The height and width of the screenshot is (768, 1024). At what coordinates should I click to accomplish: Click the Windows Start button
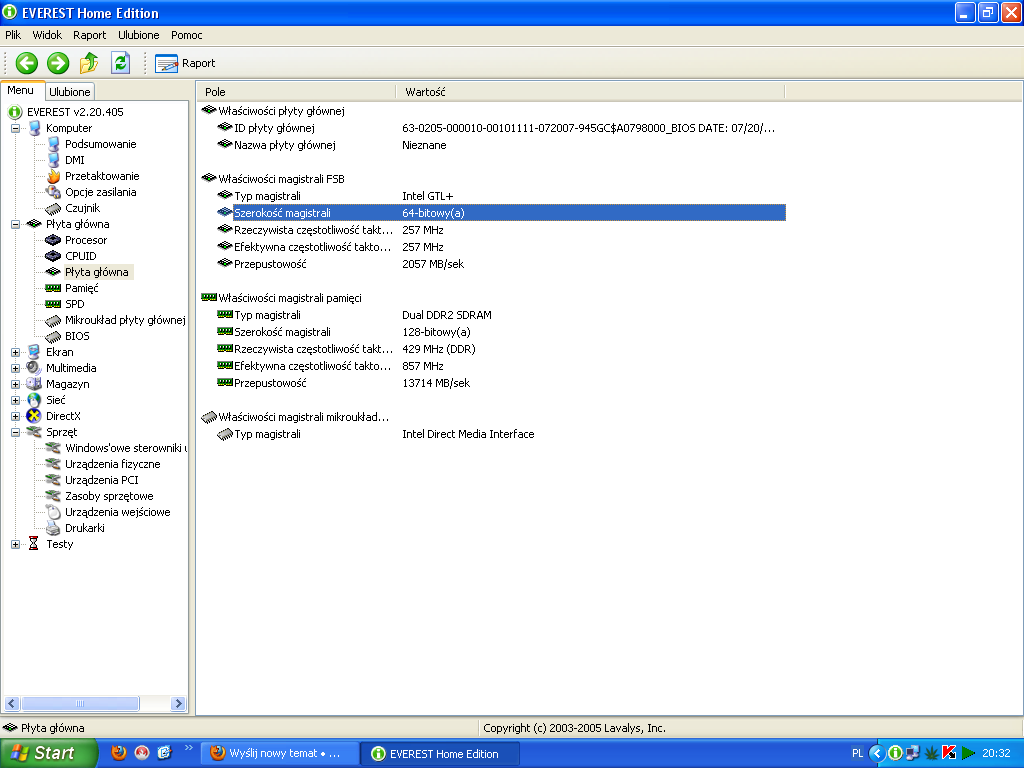[47, 754]
